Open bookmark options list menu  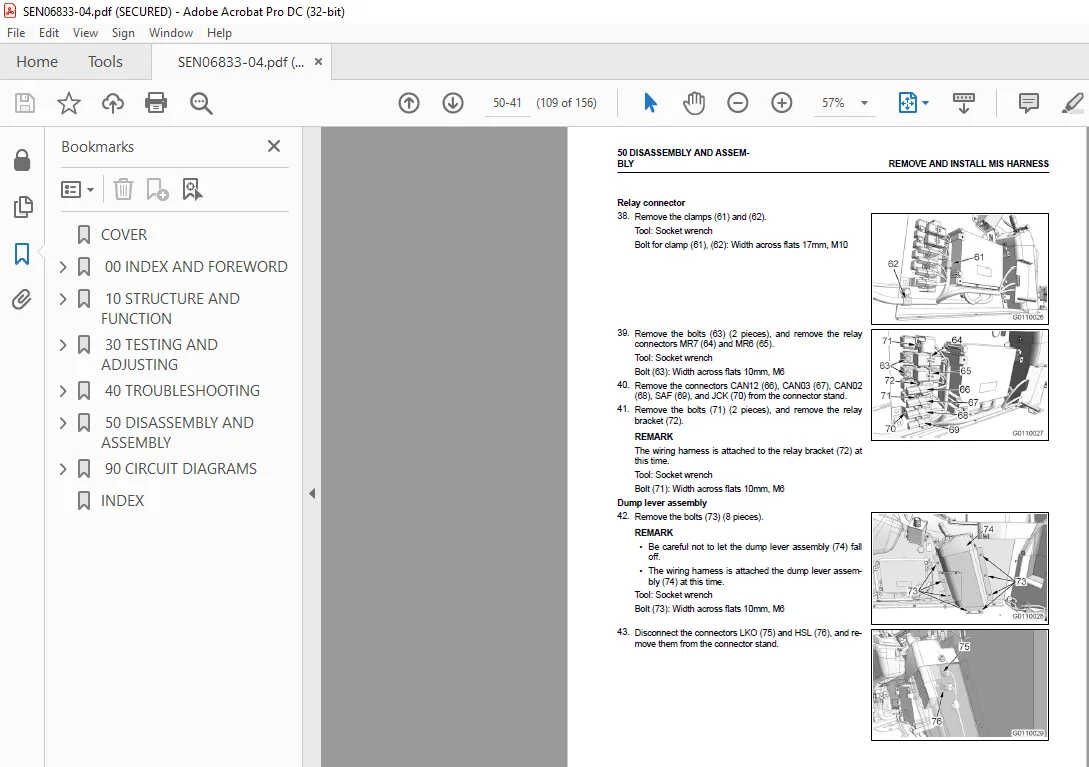point(78,189)
